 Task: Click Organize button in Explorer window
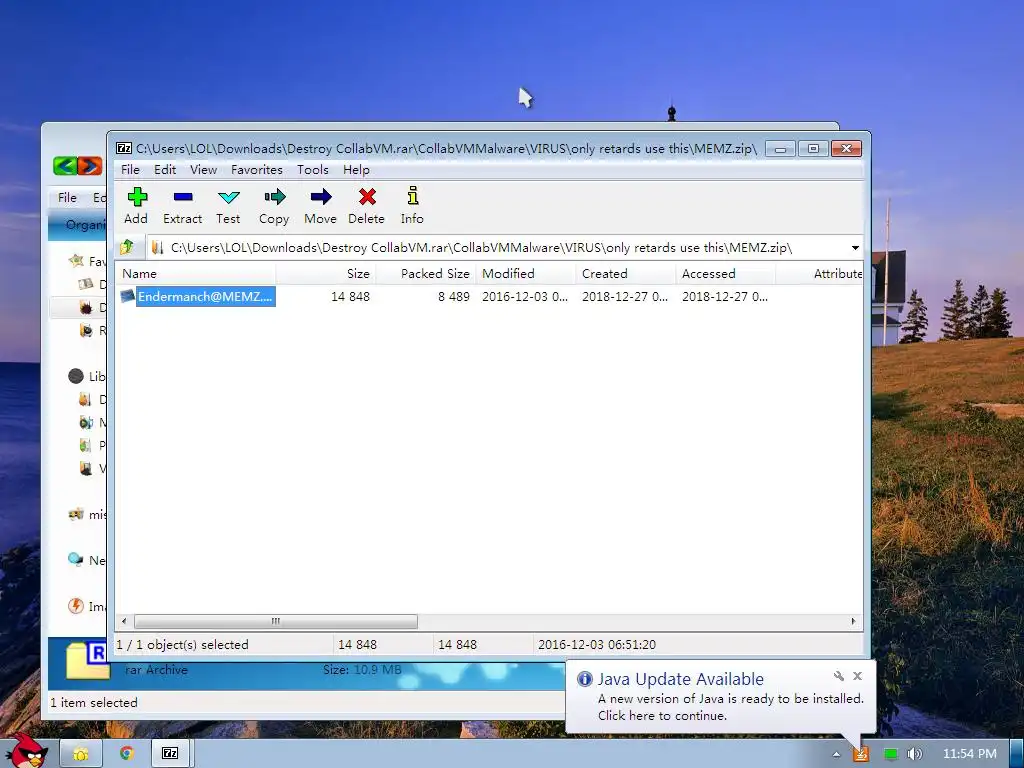[x=85, y=225]
